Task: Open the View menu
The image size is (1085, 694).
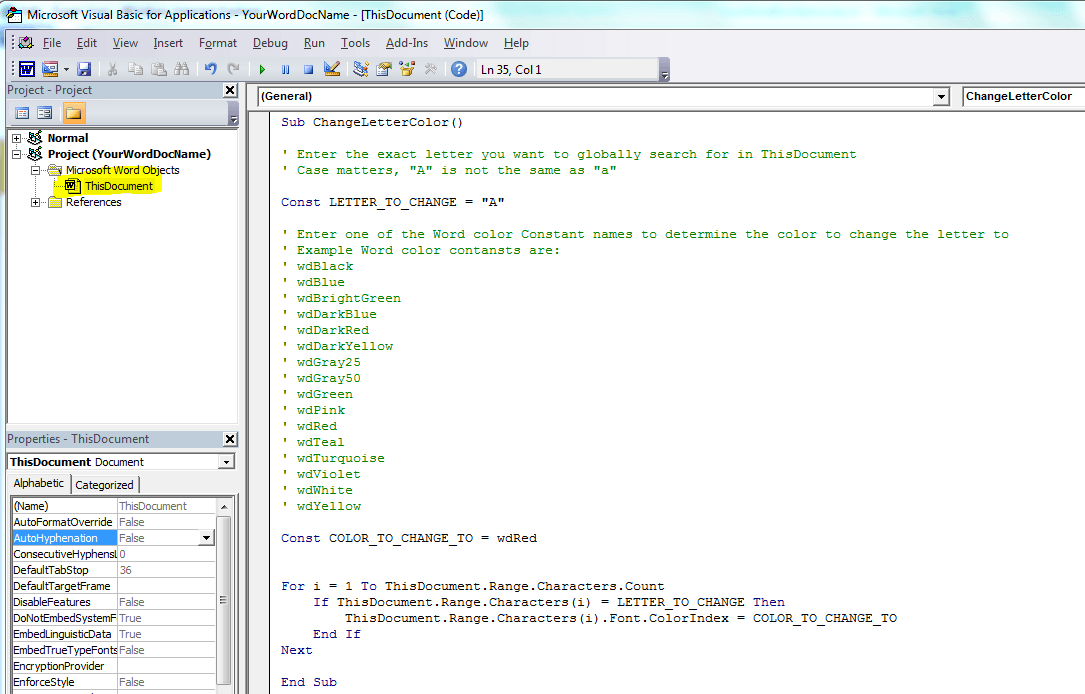Action: coord(125,43)
